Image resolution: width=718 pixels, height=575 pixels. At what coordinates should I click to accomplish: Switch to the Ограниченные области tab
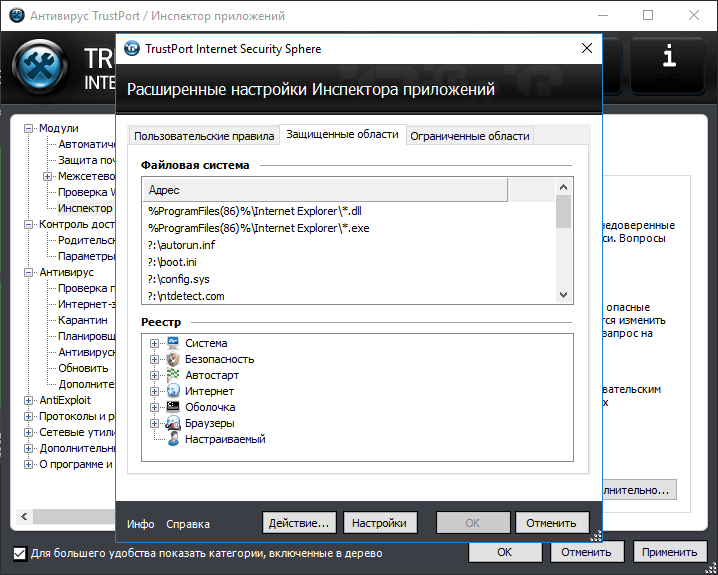[x=470, y=136]
